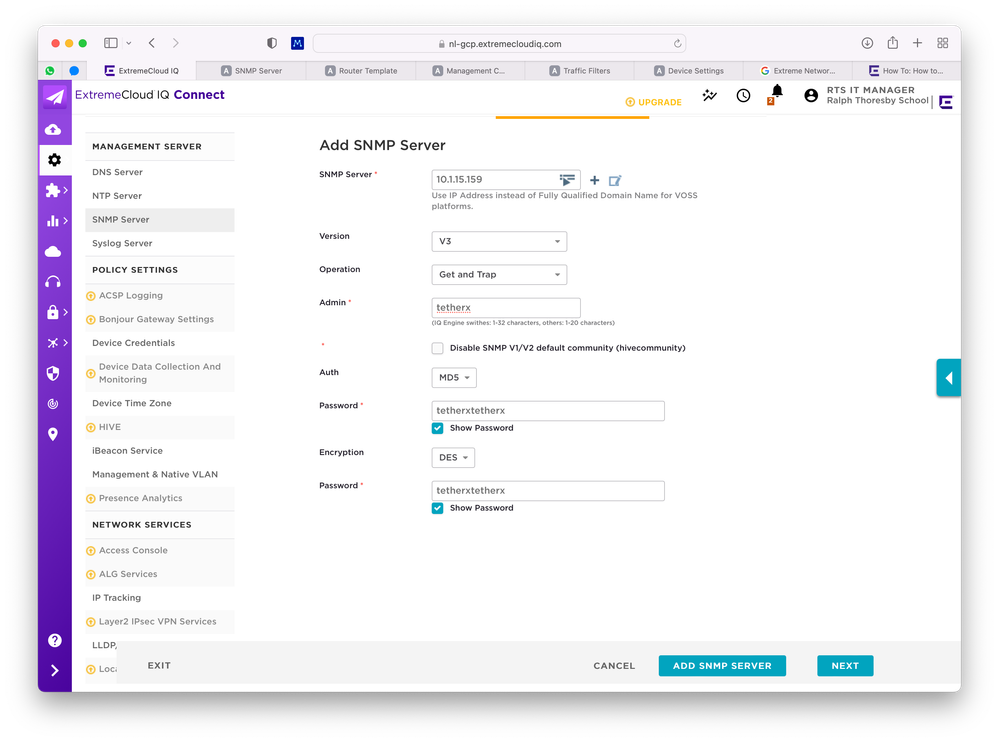Image resolution: width=999 pixels, height=742 pixels.
Task: Open the notifications bell icon
Action: pos(777,92)
